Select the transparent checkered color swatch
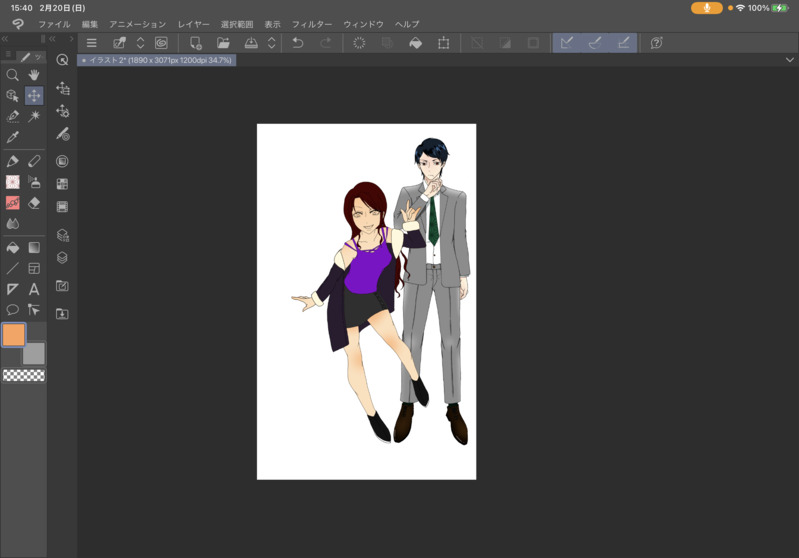The image size is (799, 558). click(x=23, y=376)
